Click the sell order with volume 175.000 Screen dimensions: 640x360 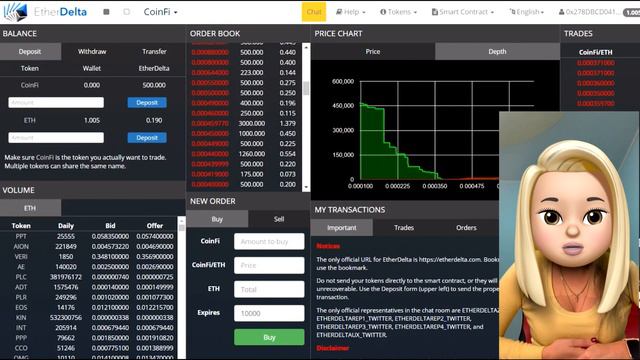[244, 174]
